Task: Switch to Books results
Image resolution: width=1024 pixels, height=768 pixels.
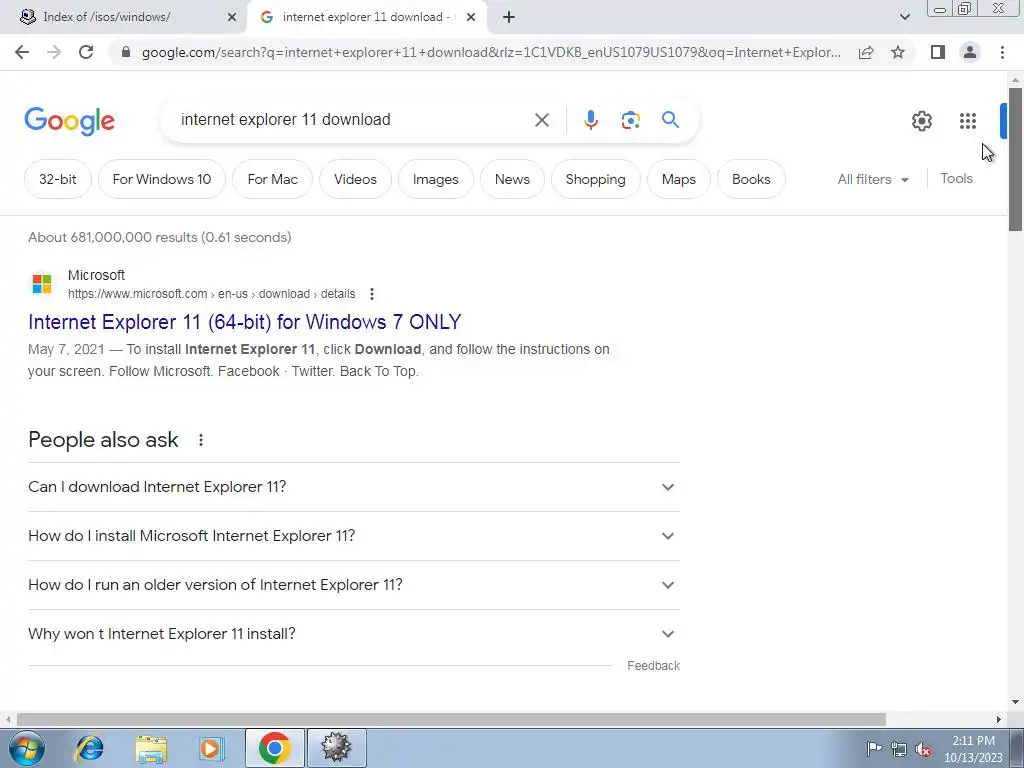Action: [x=751, y=179]
